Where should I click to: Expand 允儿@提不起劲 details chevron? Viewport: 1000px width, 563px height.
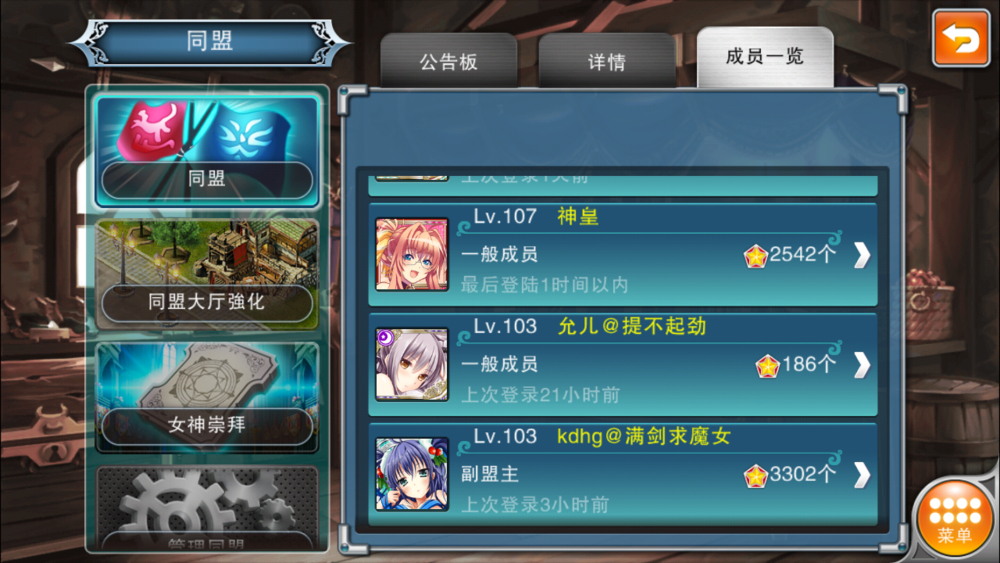tap(862, 365)
